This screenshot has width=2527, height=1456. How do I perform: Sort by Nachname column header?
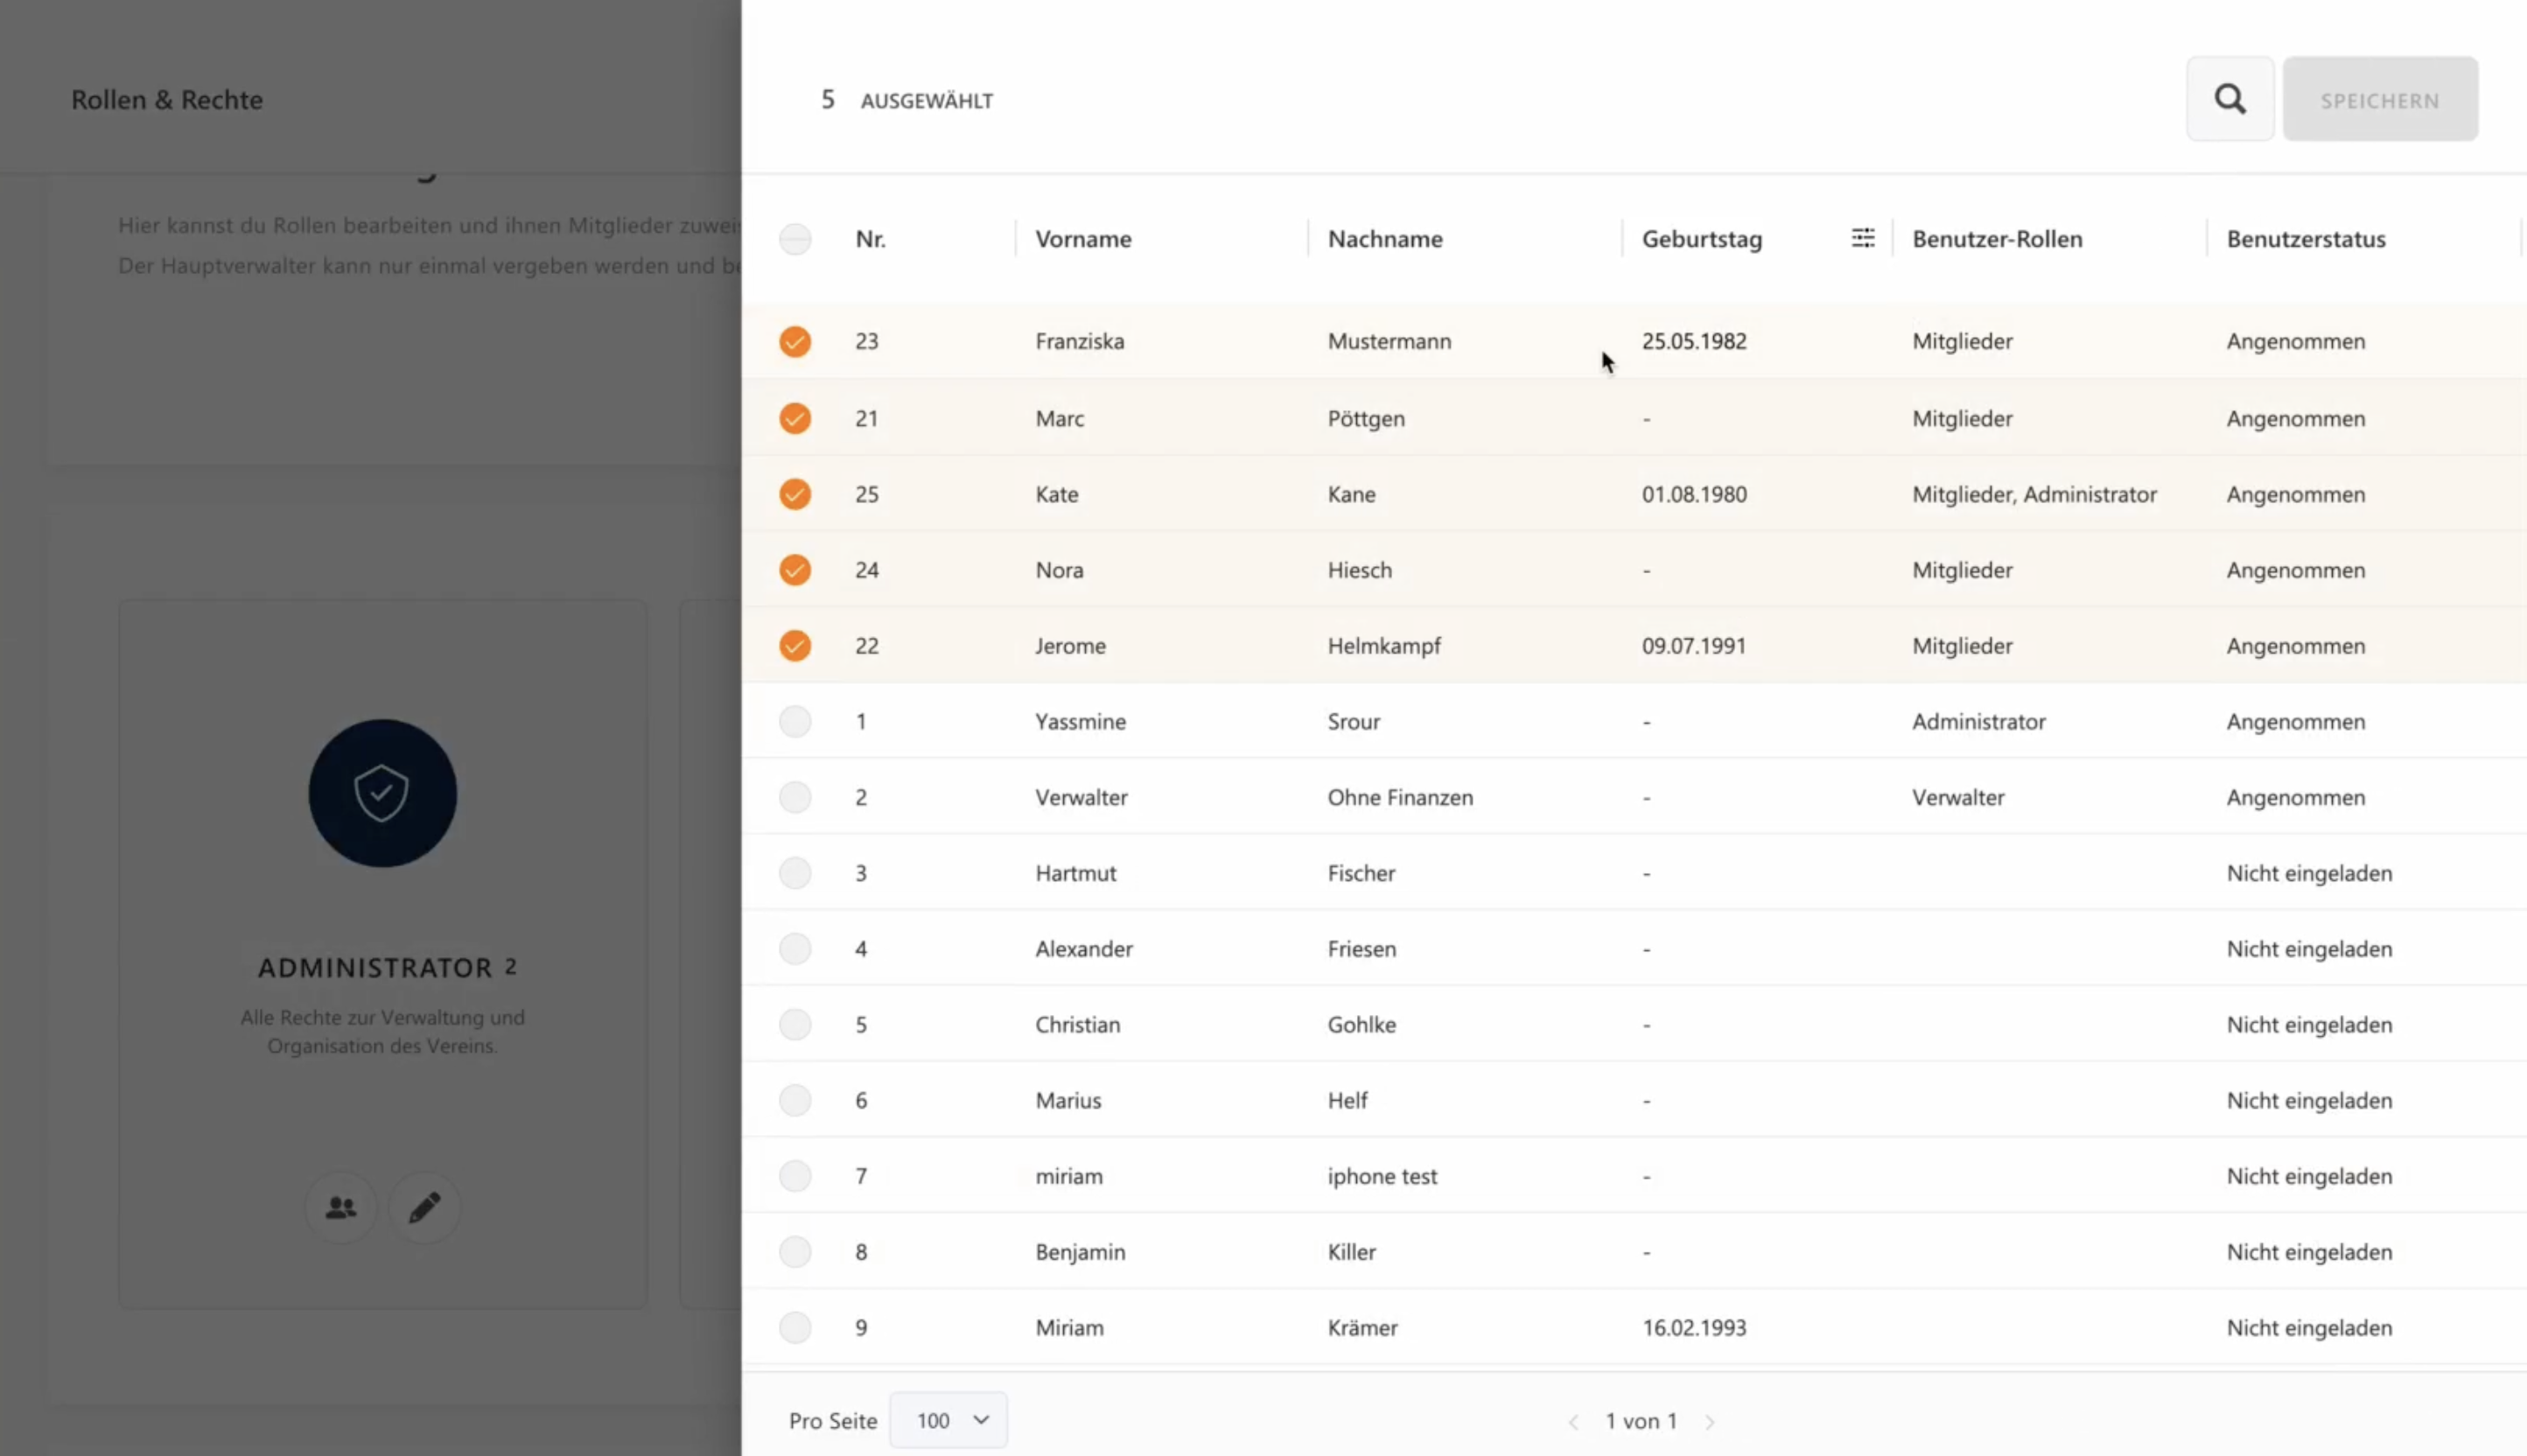tap(1385, 239)
